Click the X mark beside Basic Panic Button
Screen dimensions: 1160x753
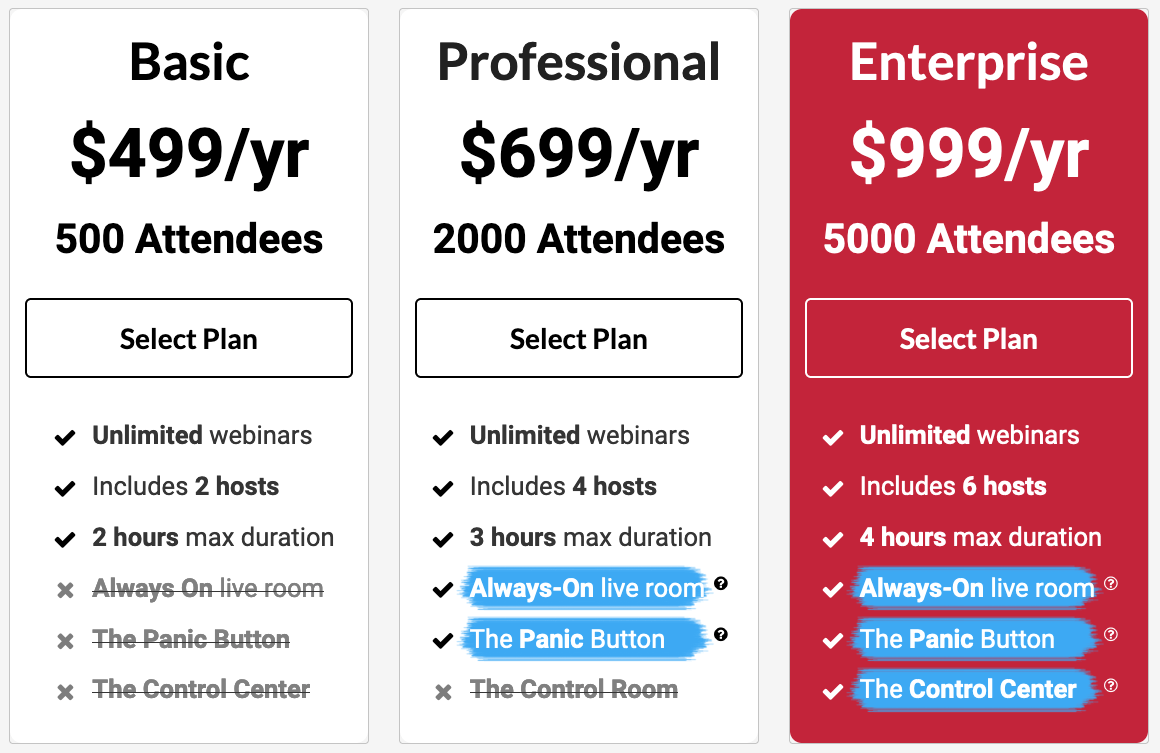click(x=65, y=641)
